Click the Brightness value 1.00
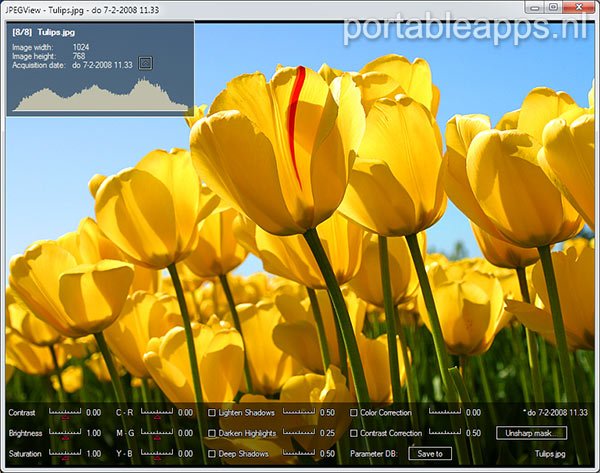Screen dimensions: 600x473 [x=93, y=433]
